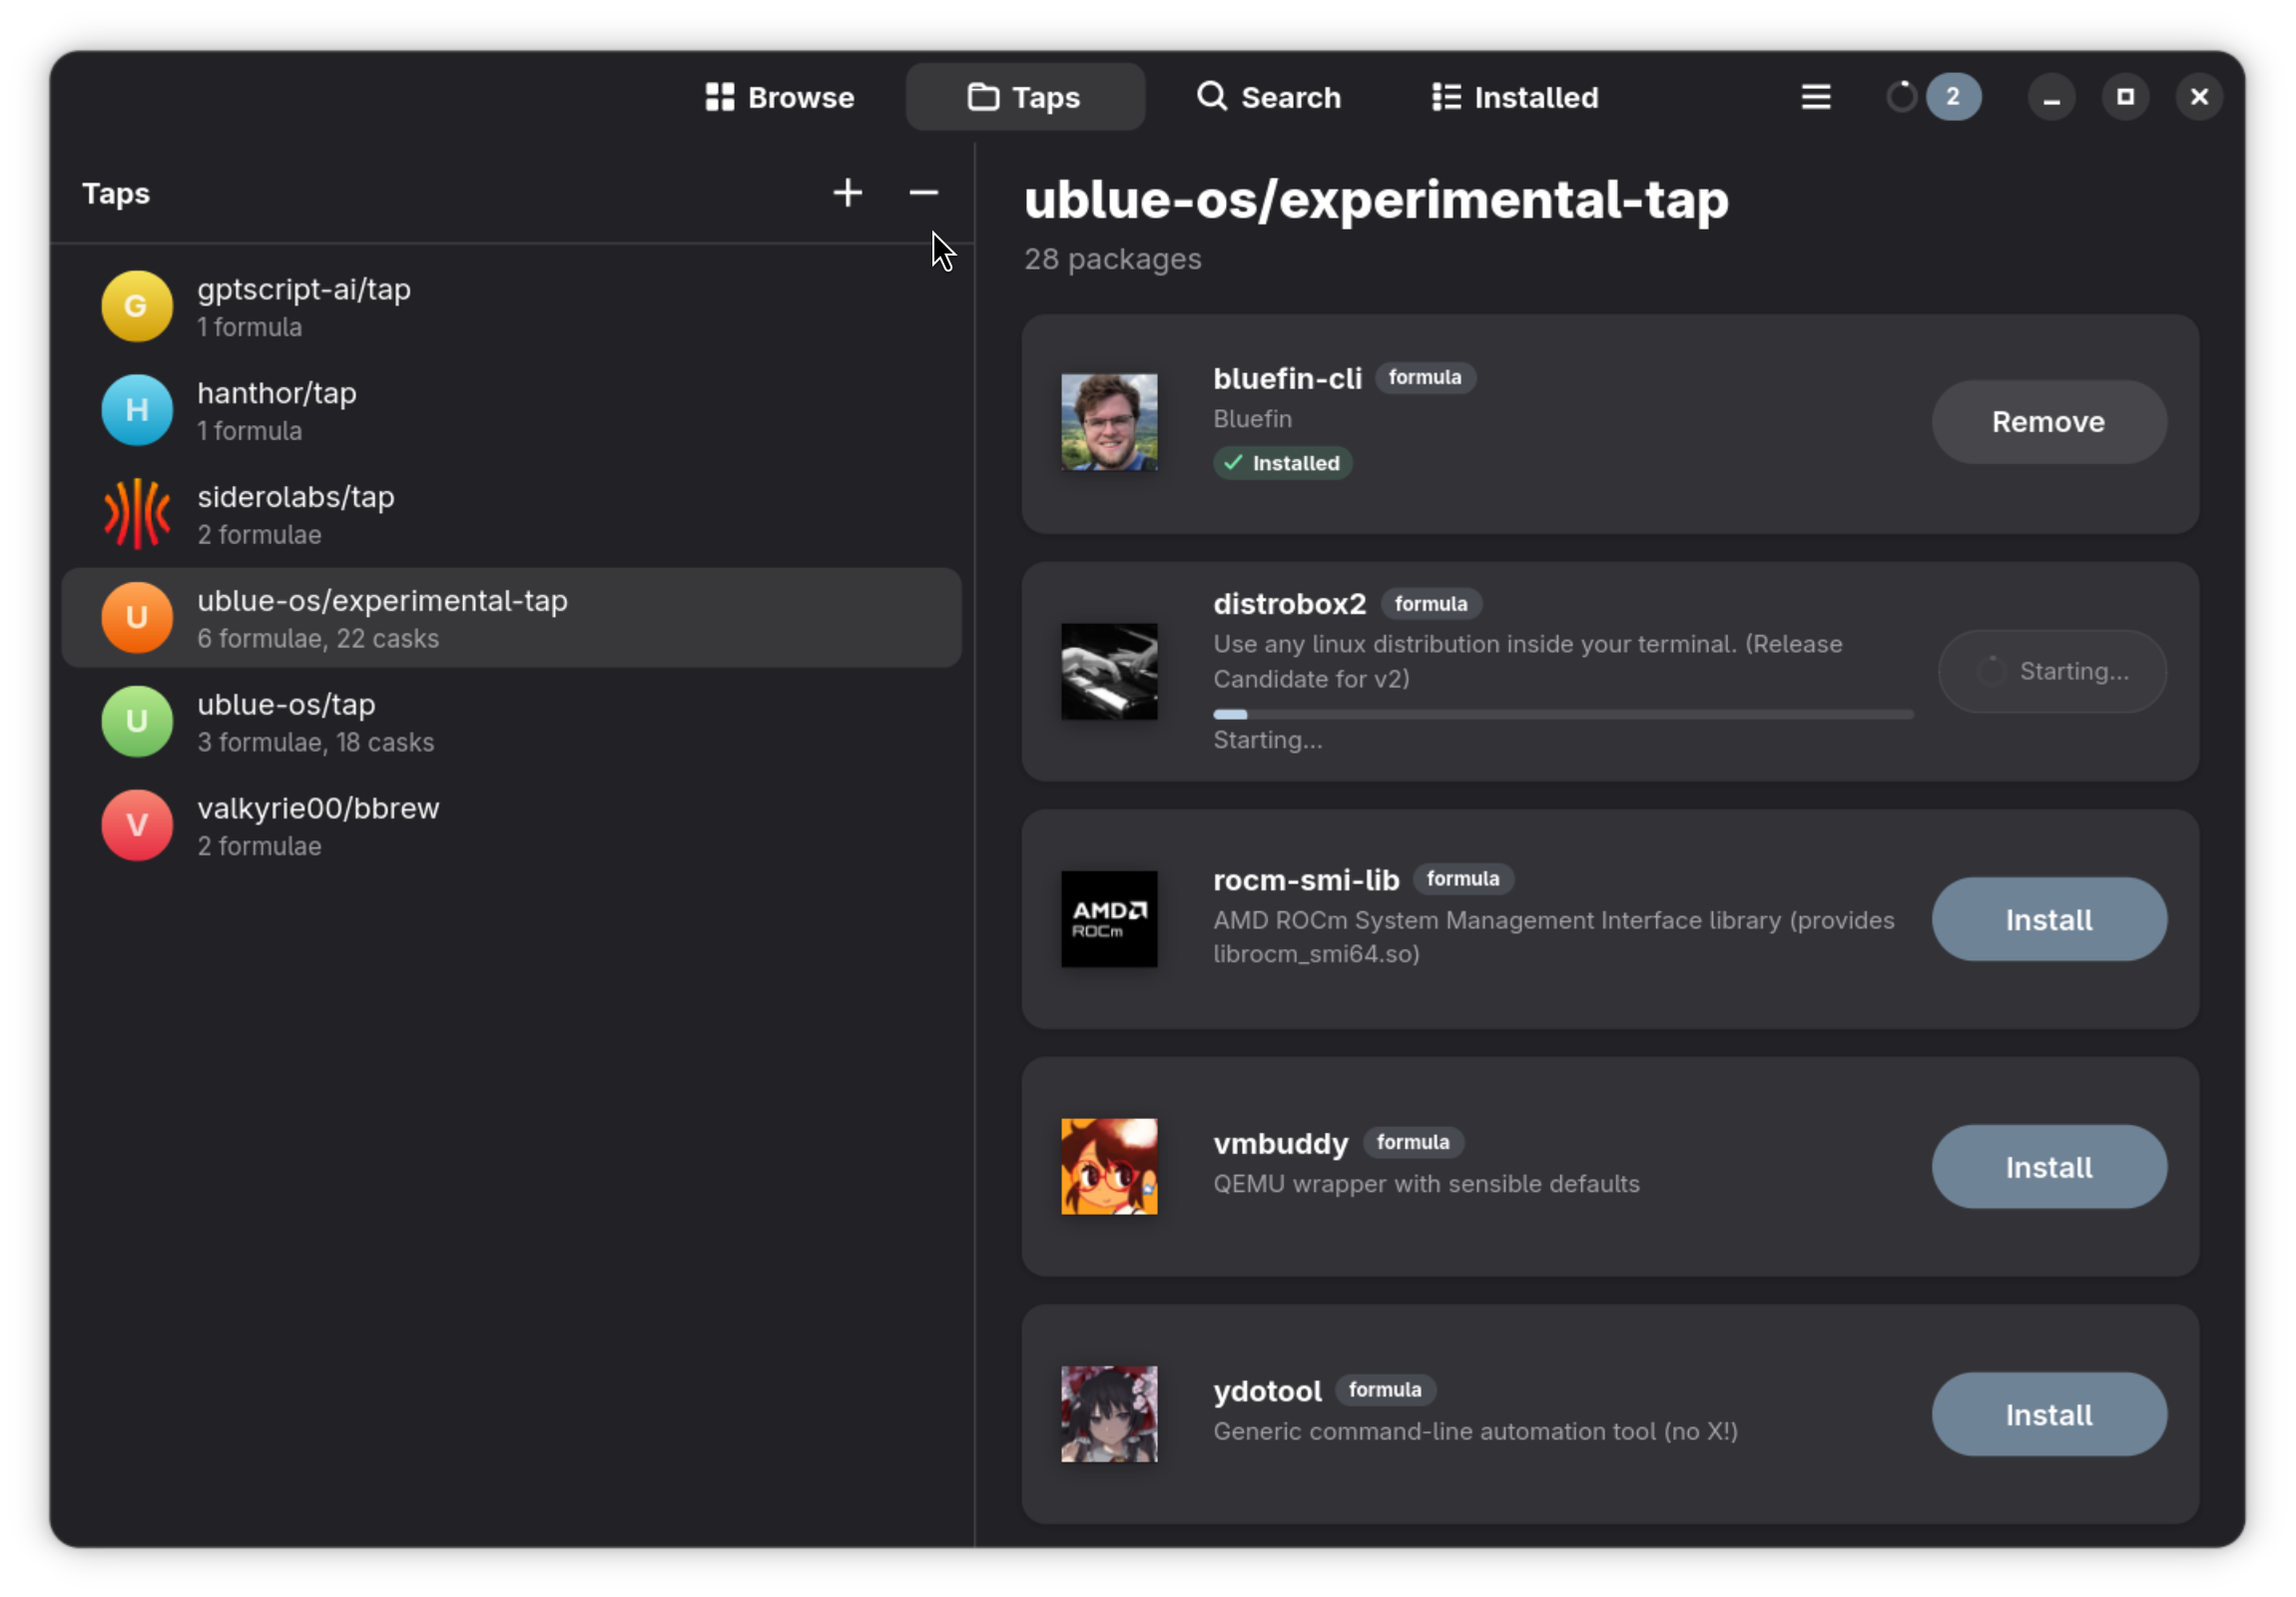The height and width of the screenshot is (1597, 2296).
Task: Install the ydotool package
Action: [x=2049, y=1415]
